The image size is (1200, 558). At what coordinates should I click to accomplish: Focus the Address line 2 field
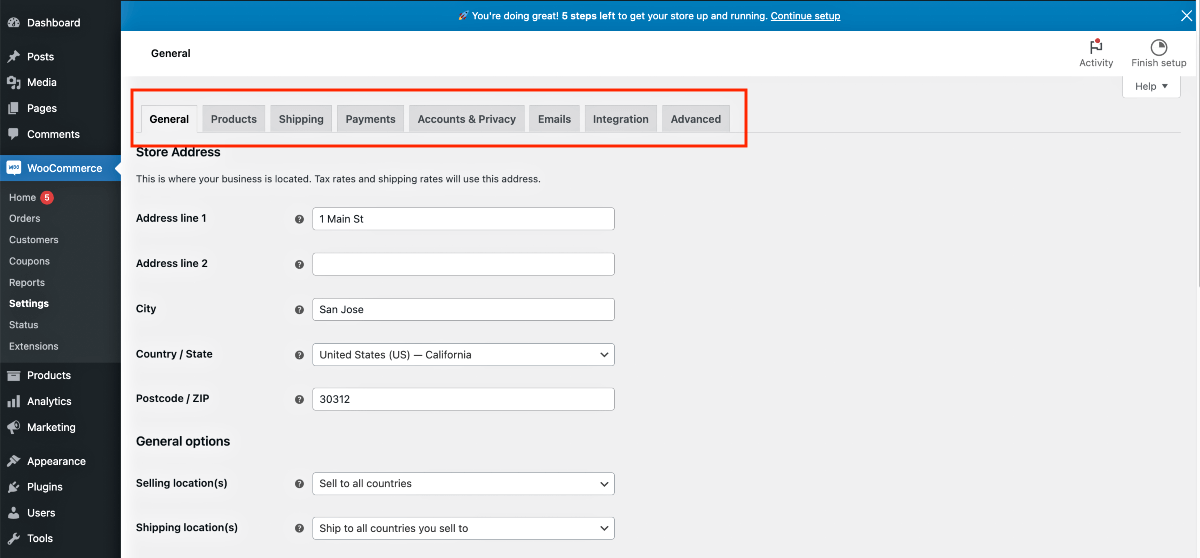(463, 264)
